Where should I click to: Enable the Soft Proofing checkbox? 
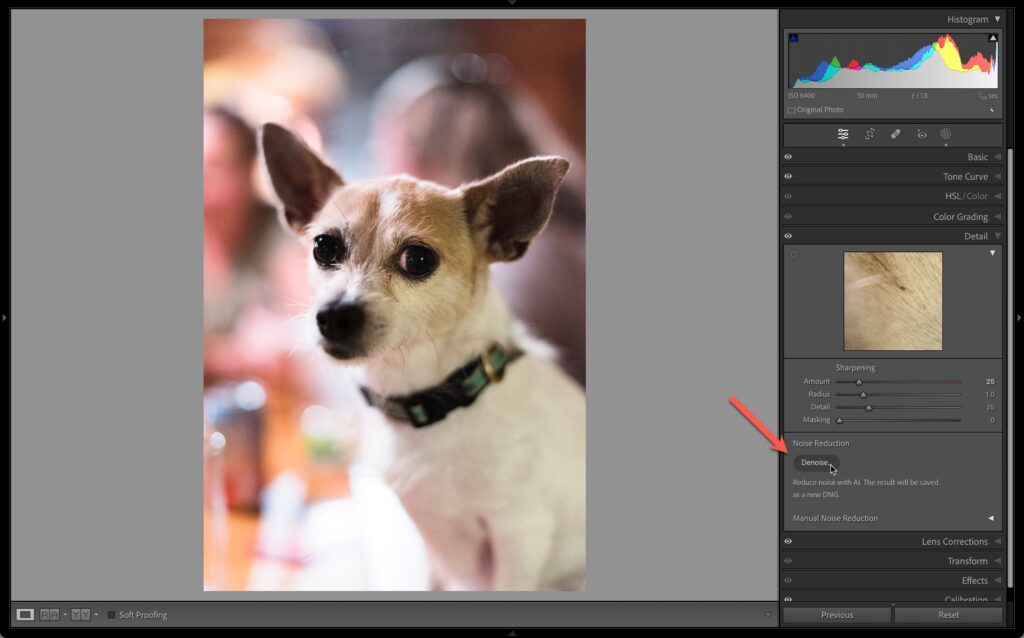pos(112,614)
